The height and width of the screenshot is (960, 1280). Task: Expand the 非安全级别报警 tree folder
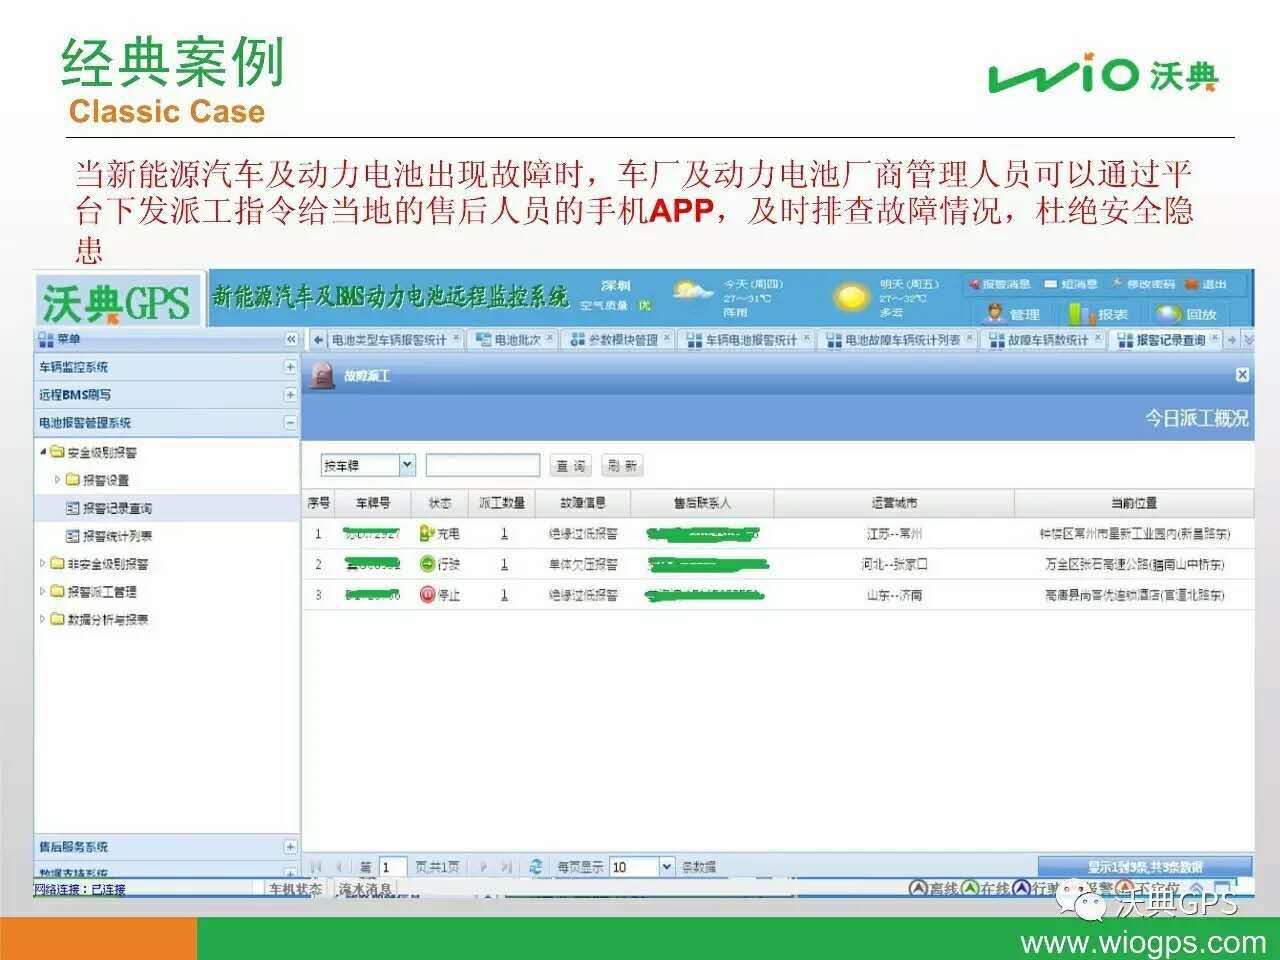[x=43, y=564]
